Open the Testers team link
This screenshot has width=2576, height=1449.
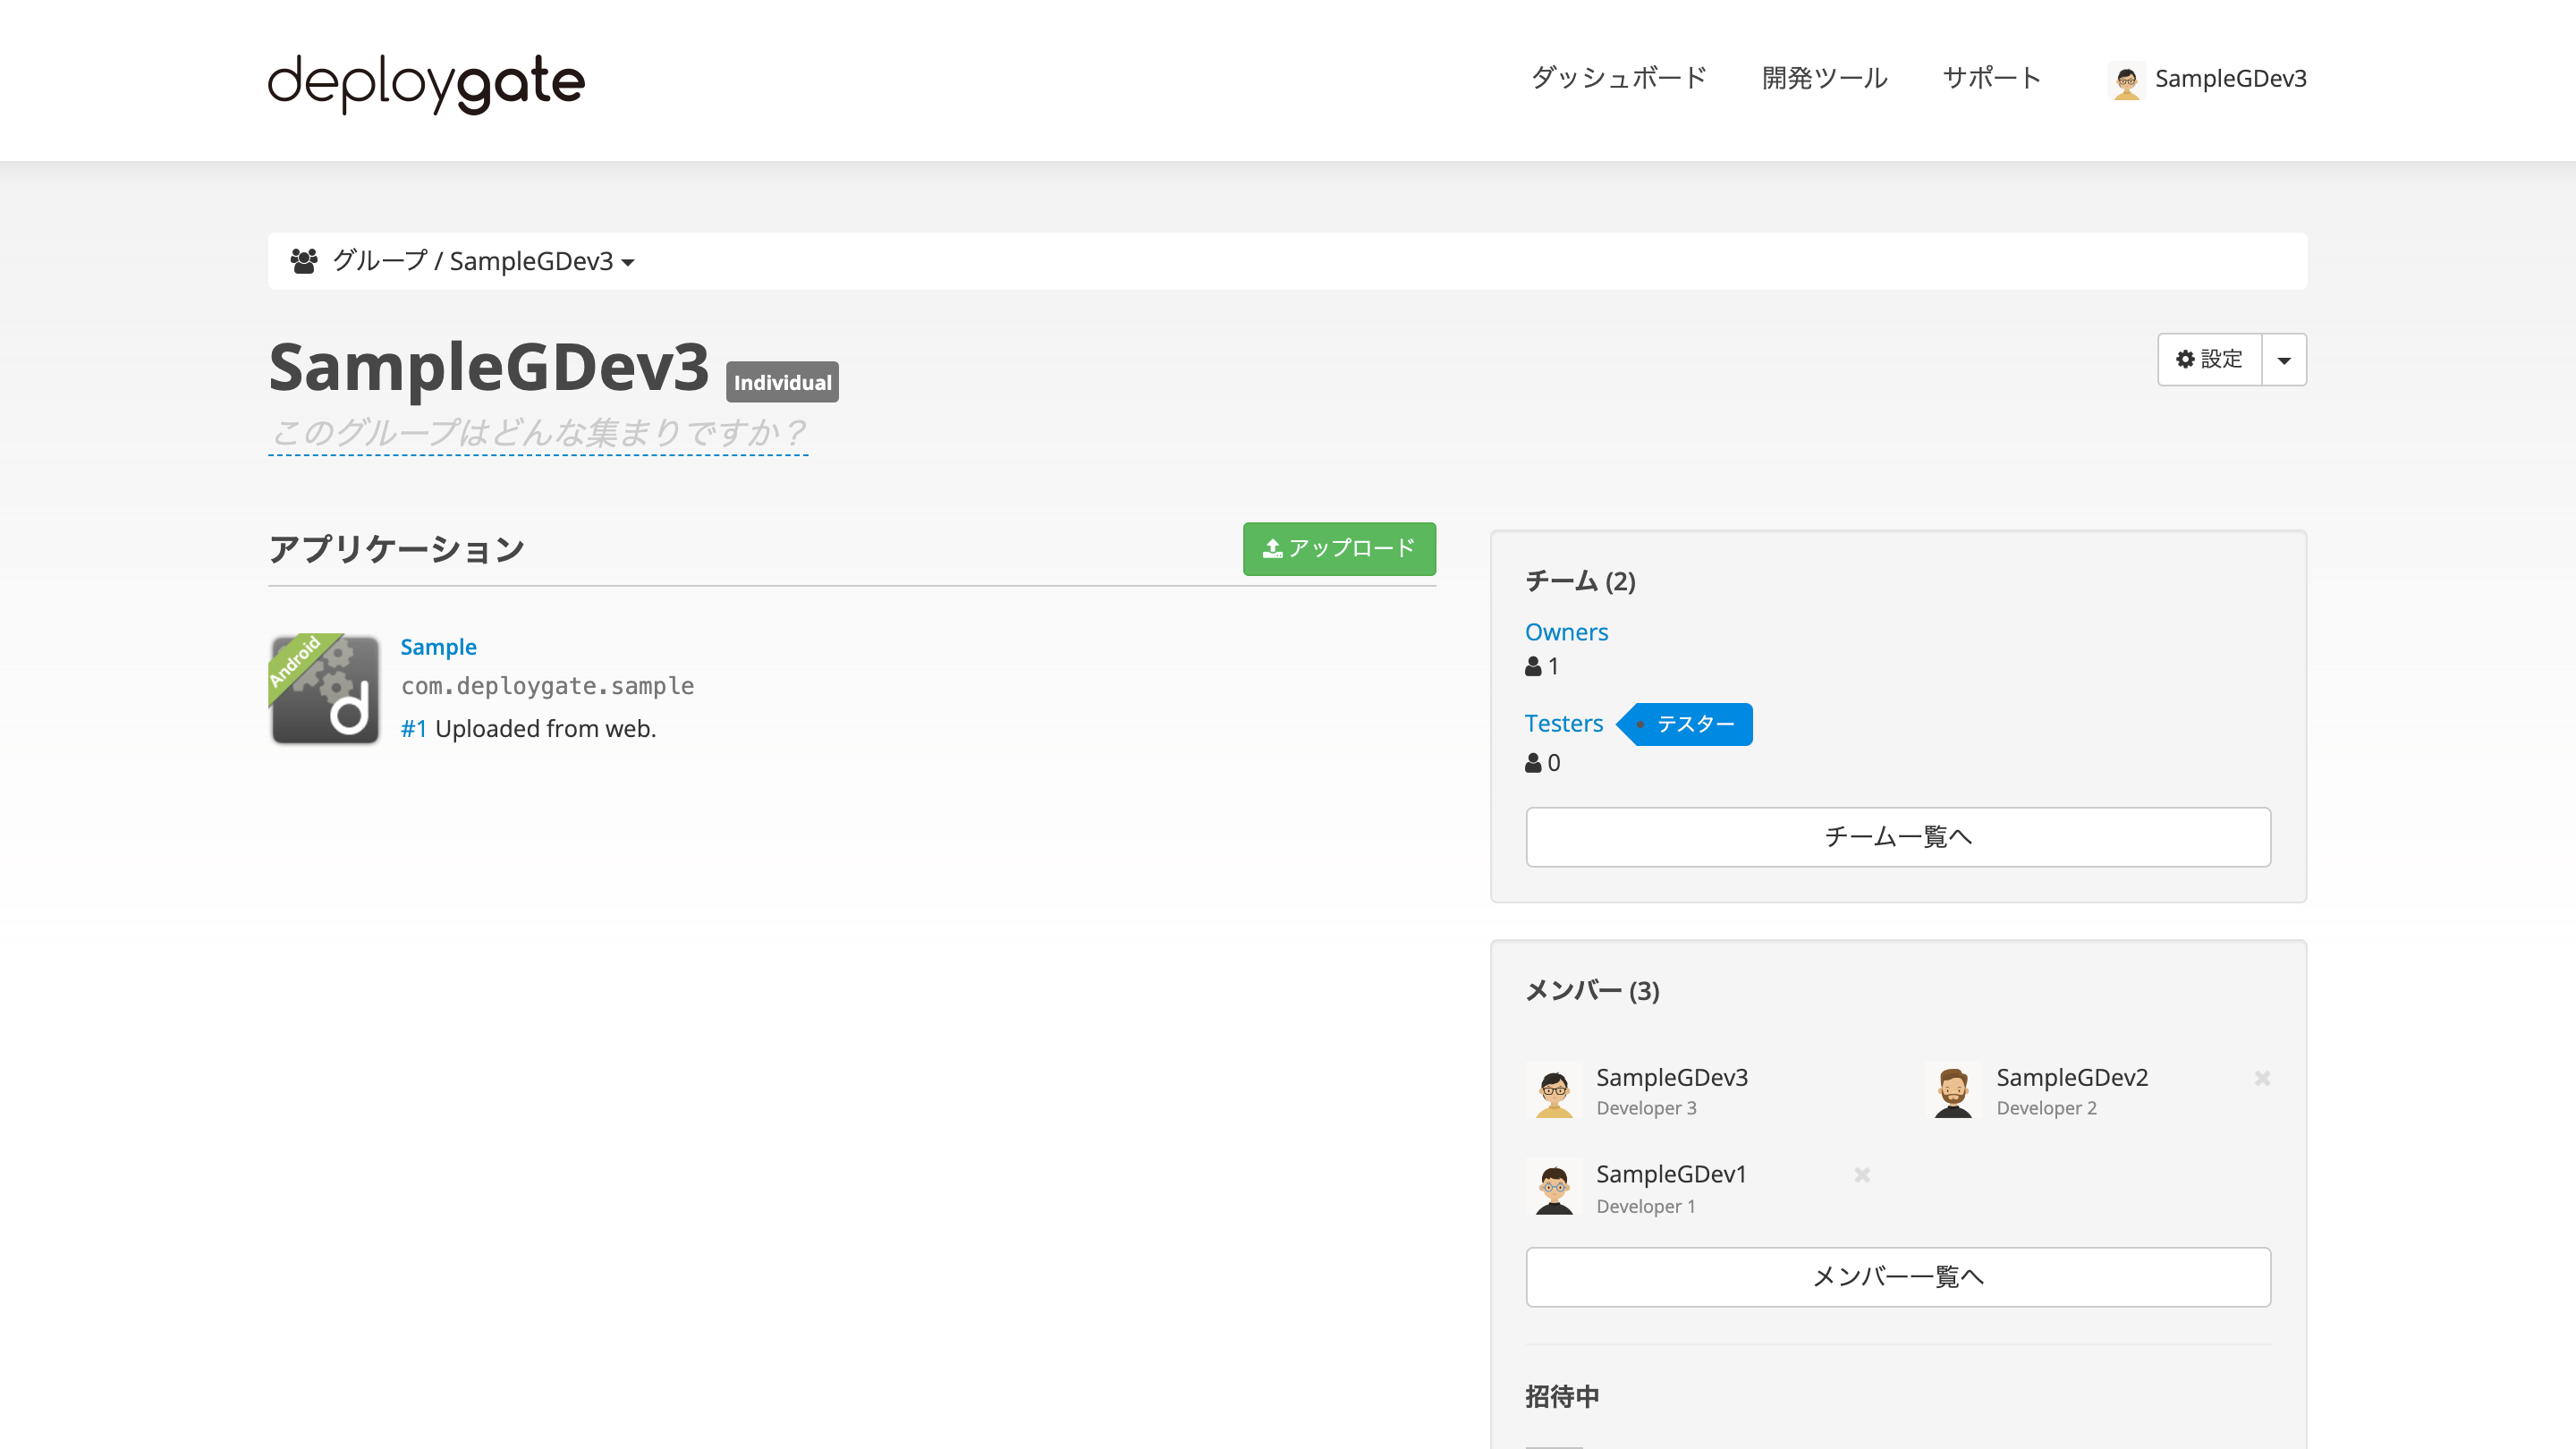point(1563,723)
